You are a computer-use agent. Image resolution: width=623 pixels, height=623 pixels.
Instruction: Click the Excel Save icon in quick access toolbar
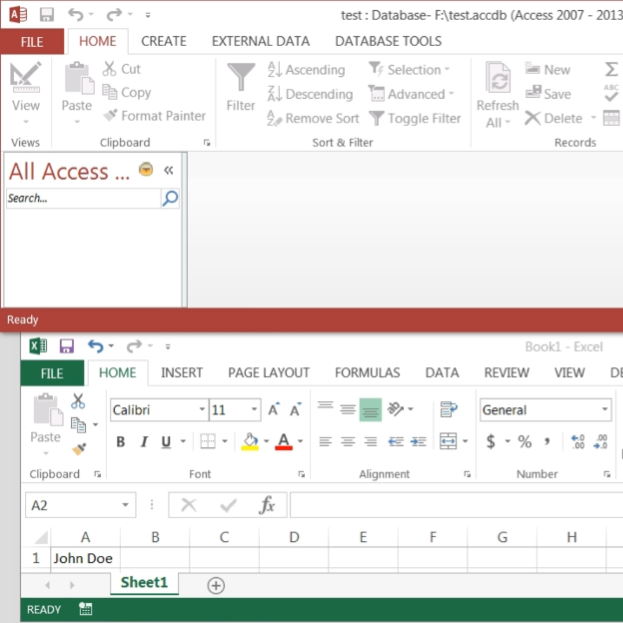tap(66, 346)
